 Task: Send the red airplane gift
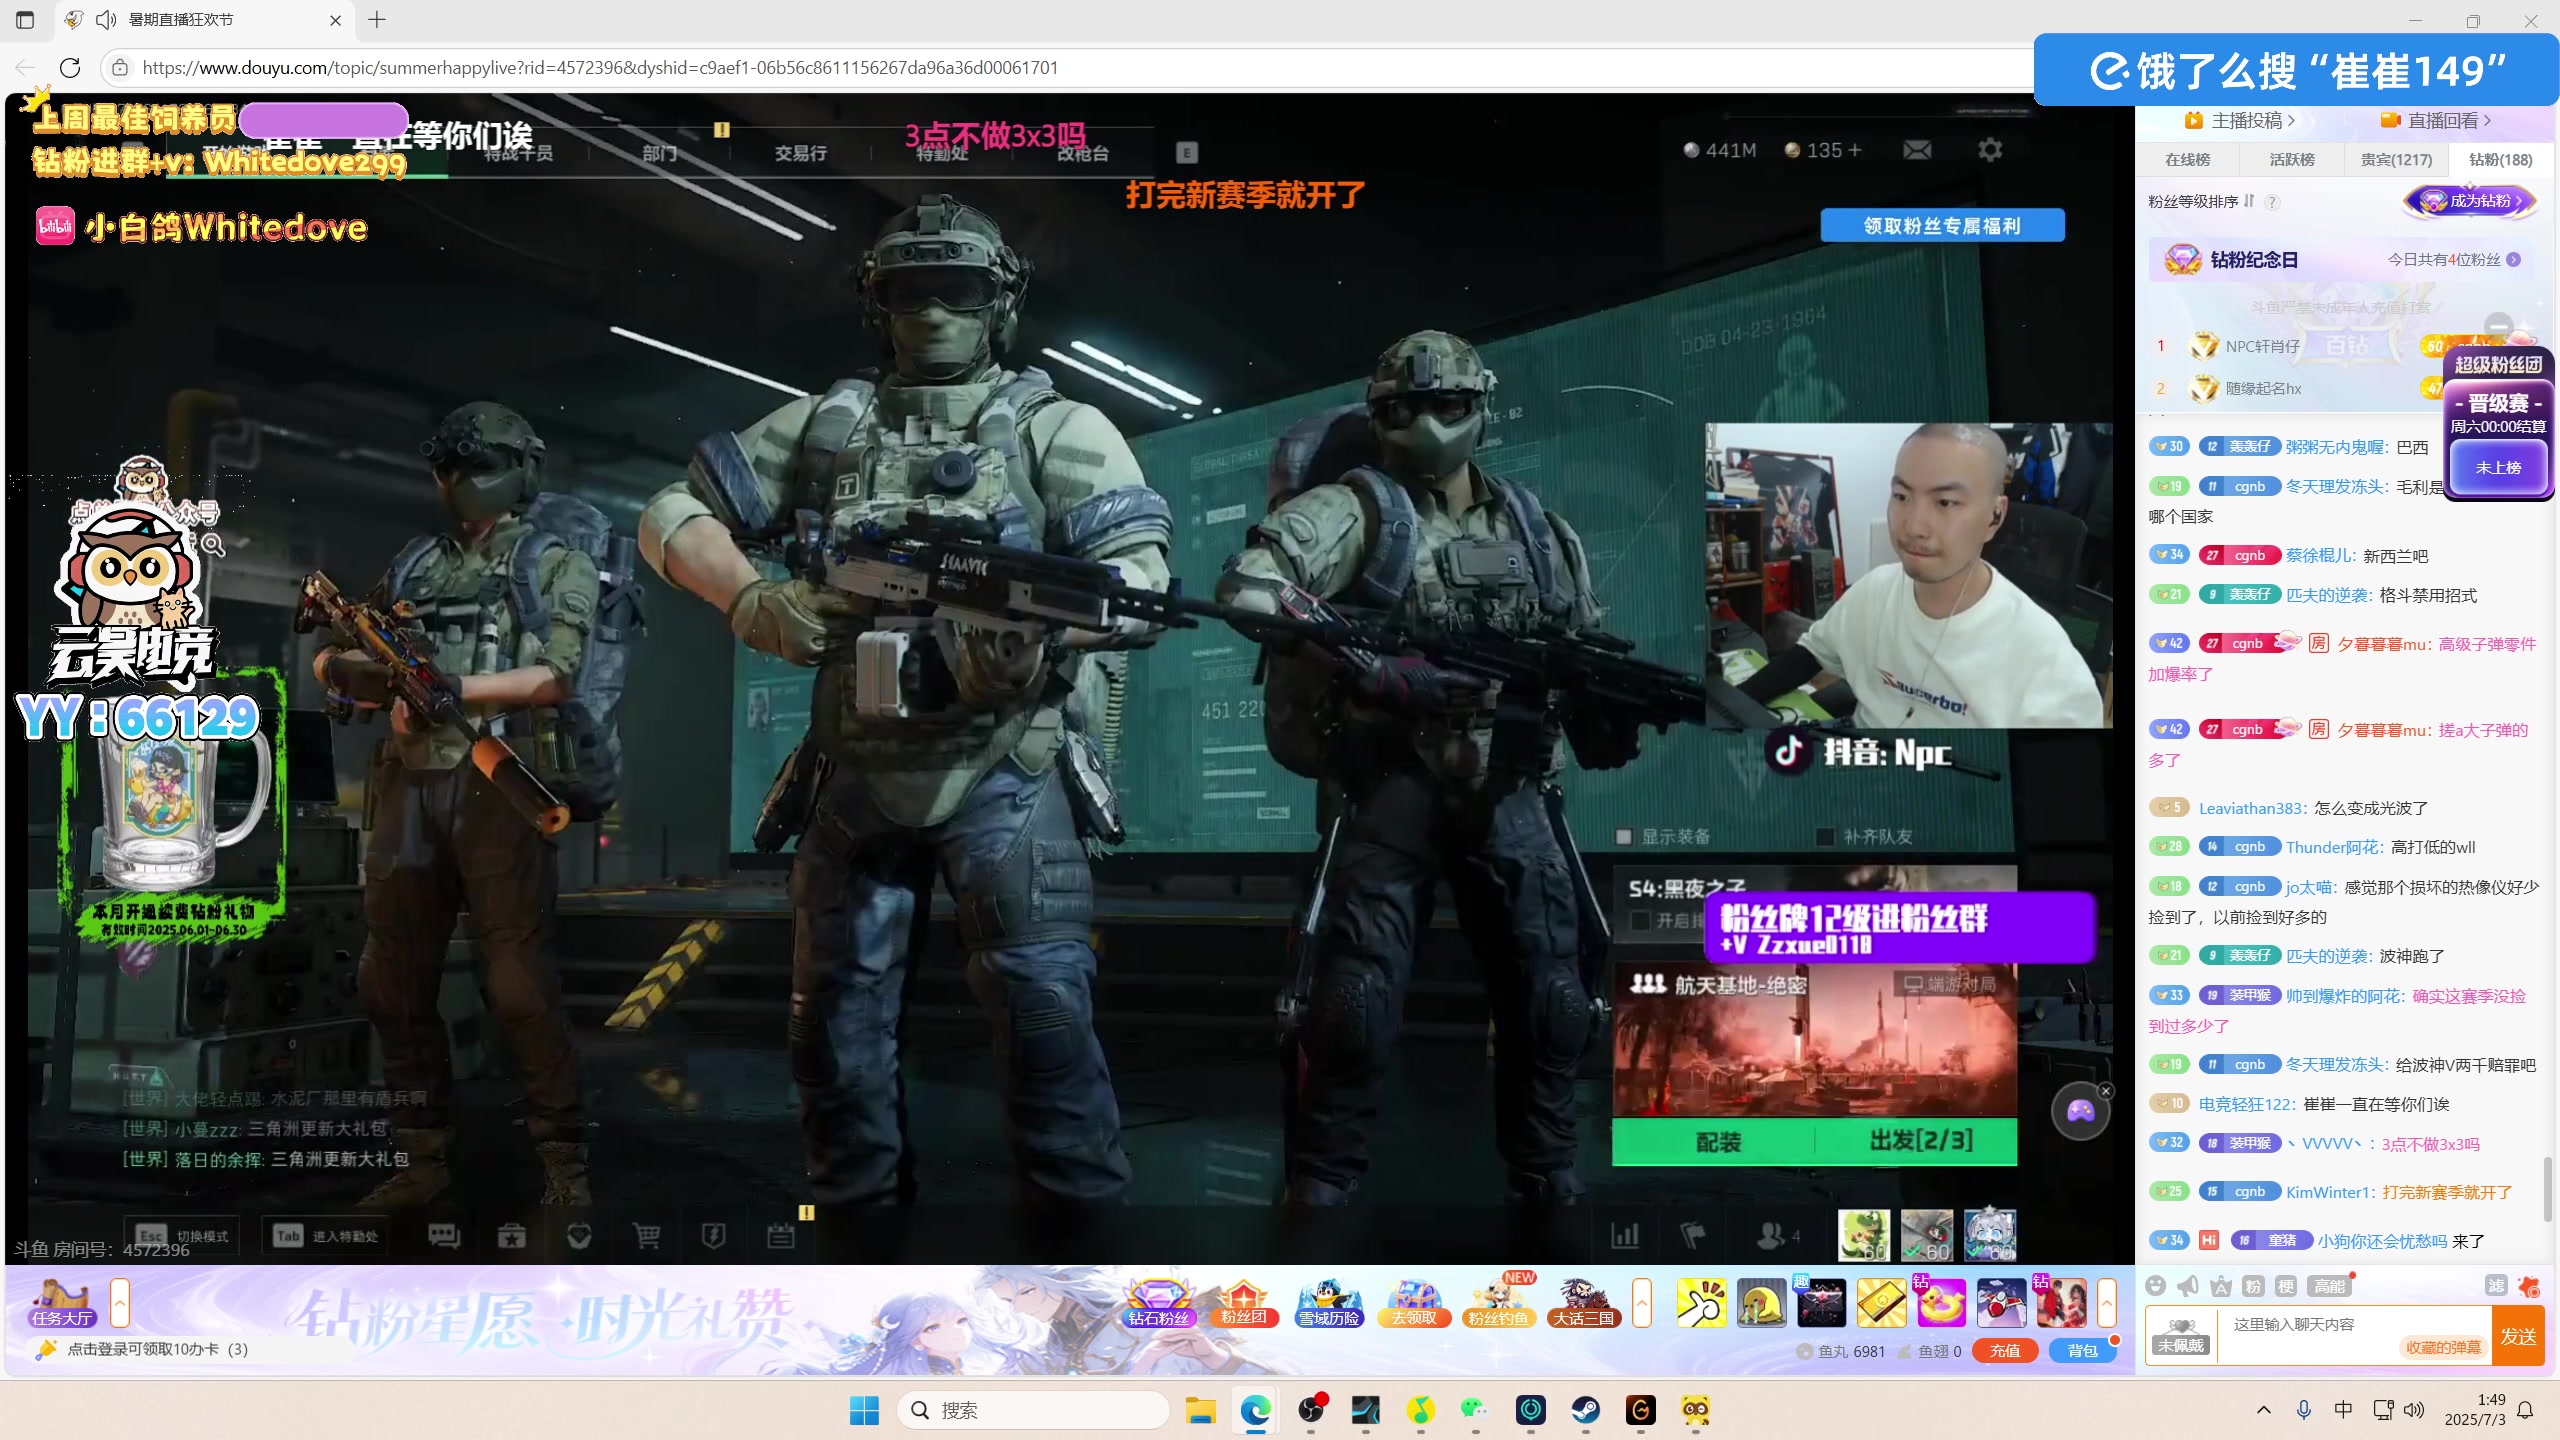(x=2001, y=1303)
